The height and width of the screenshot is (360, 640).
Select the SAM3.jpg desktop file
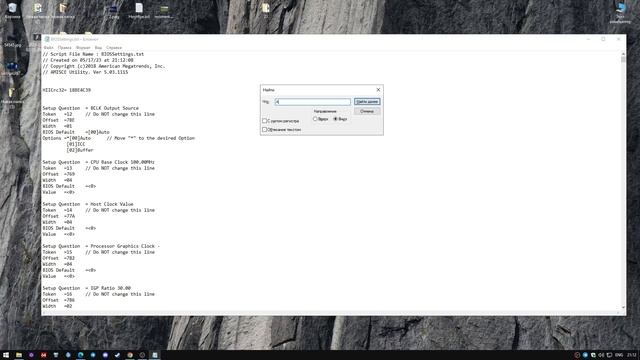(x=12, y=40)
